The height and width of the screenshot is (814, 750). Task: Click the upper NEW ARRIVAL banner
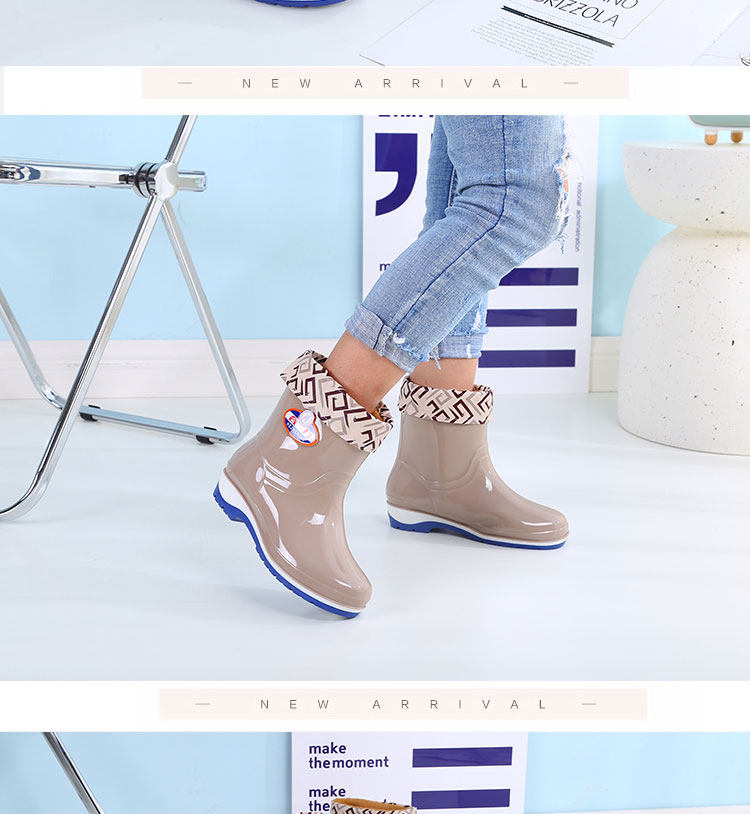(385, 83)
